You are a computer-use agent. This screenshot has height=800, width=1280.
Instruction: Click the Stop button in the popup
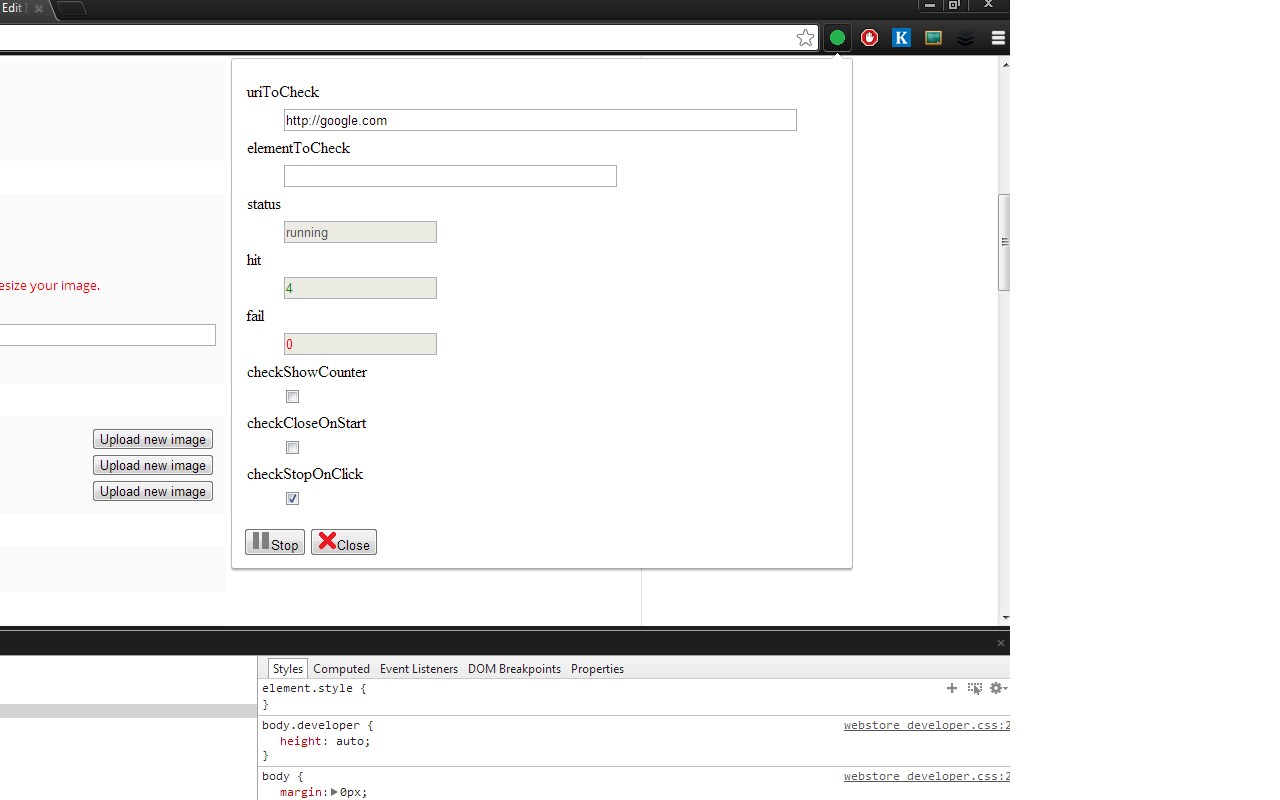tap(274, 542)
